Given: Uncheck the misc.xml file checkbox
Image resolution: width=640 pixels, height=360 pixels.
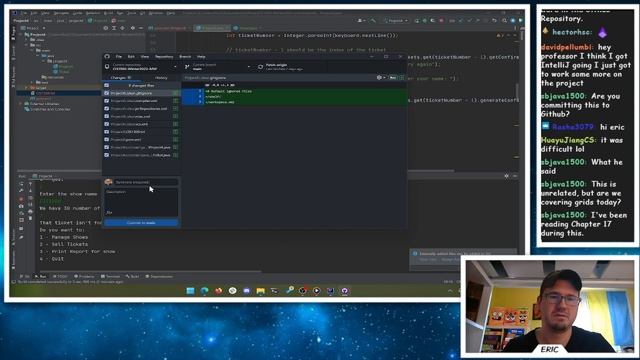Looking at the screenshot, I should click(107, 116).
